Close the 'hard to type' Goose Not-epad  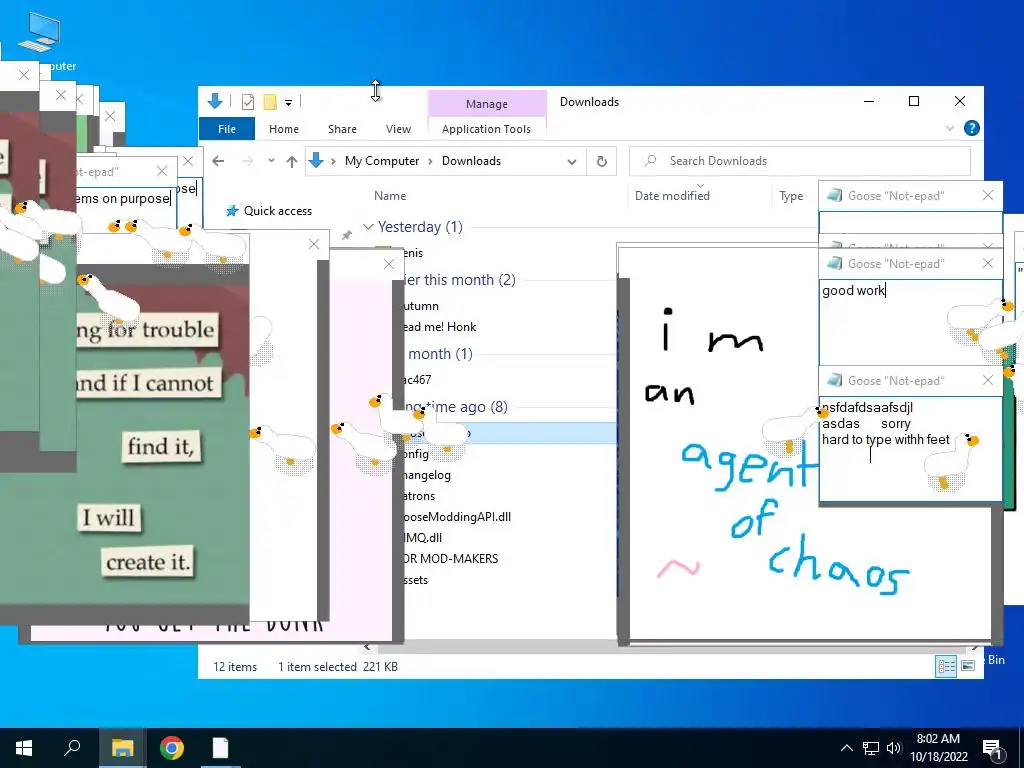click(987, 380)
